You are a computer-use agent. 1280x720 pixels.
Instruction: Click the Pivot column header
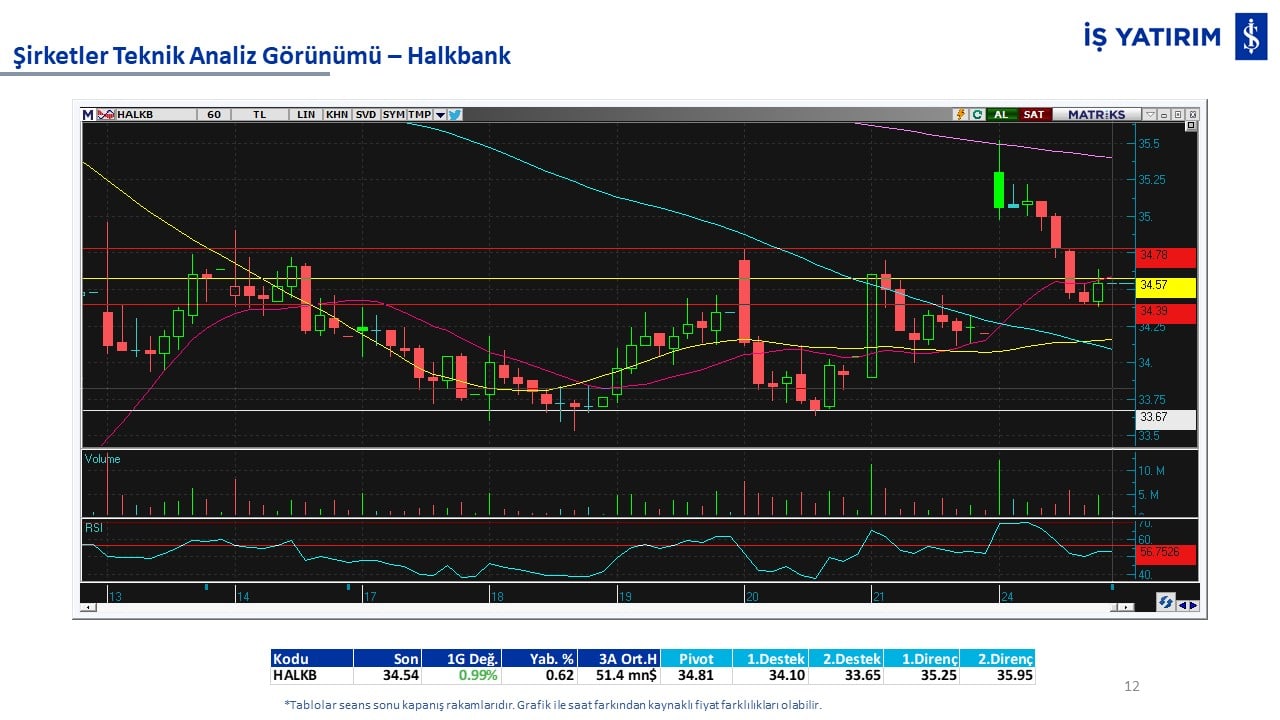pyautogui.click(x=696, y=659)
